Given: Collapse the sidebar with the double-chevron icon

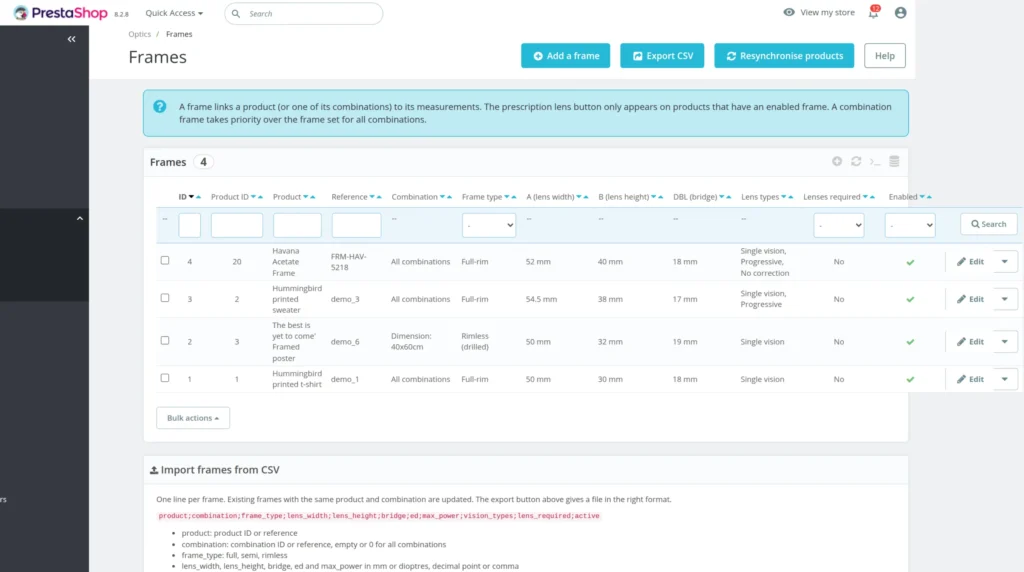Looking at the screenshot, I should click(71, 39).
